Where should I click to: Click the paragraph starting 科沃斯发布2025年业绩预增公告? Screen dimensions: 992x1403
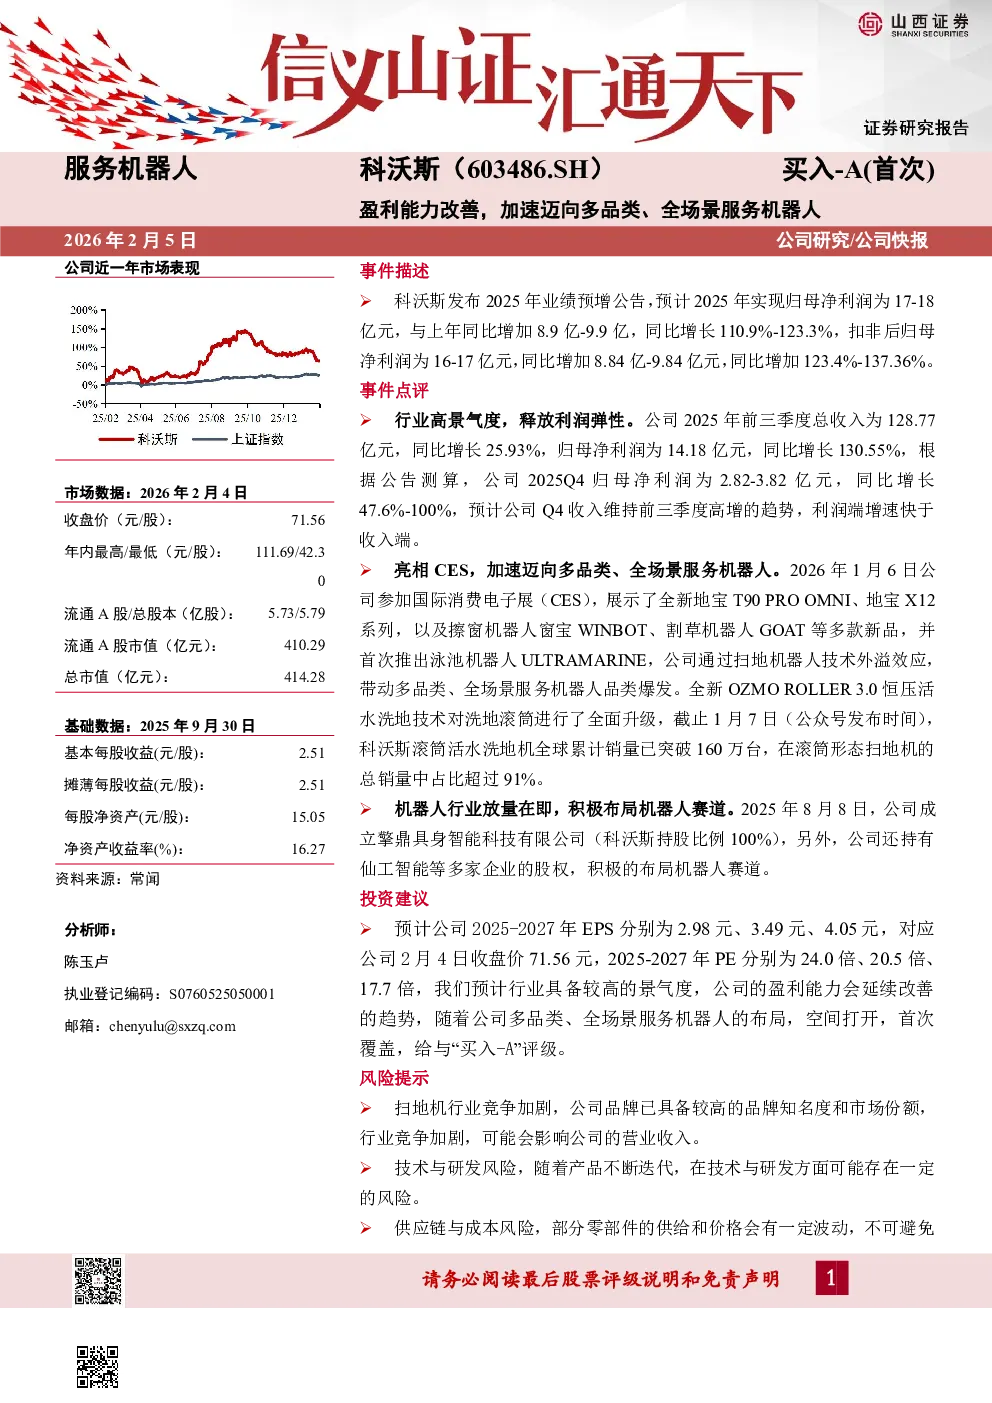tap(647, 331)
